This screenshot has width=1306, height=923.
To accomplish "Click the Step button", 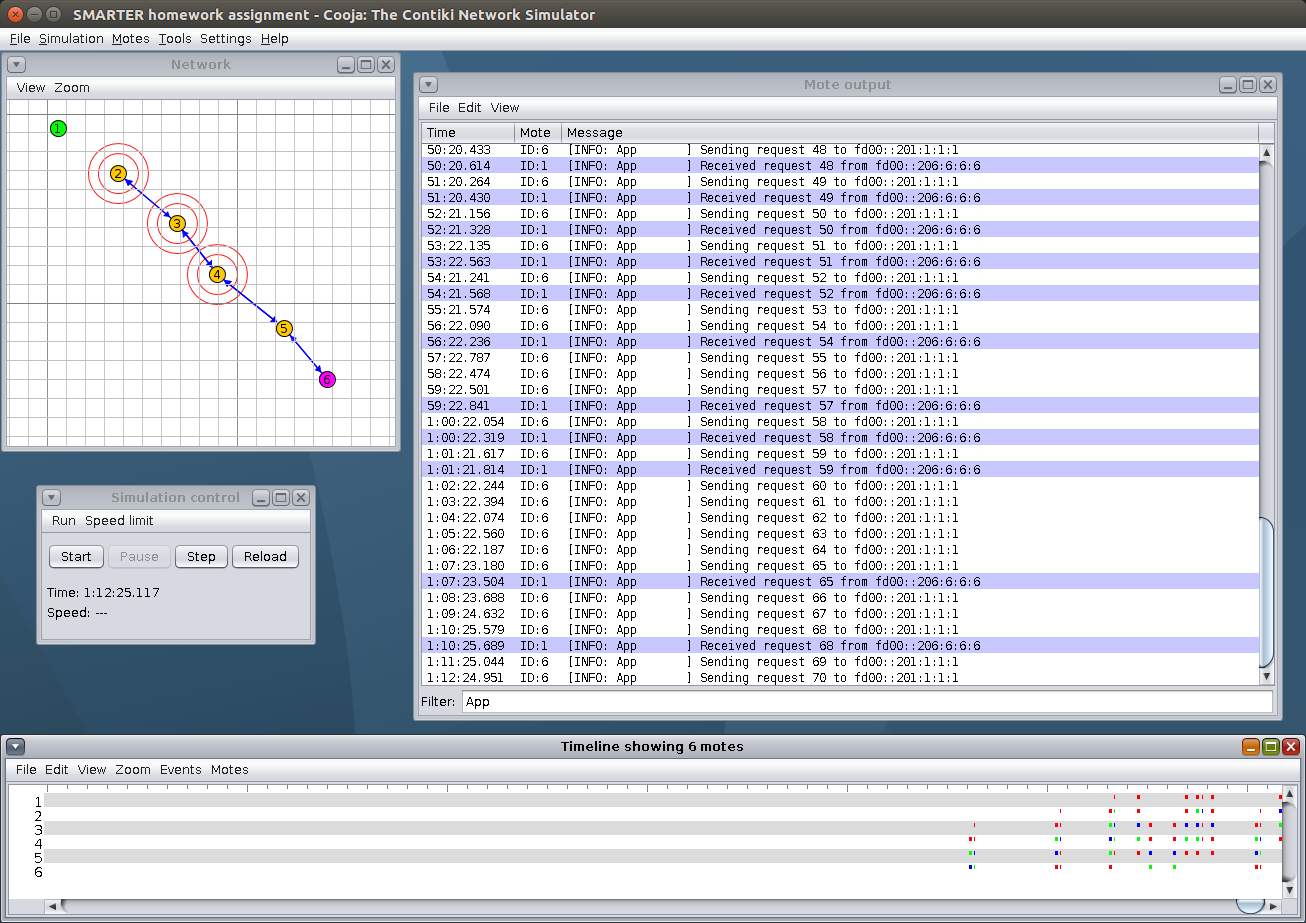I will (201, 557).
